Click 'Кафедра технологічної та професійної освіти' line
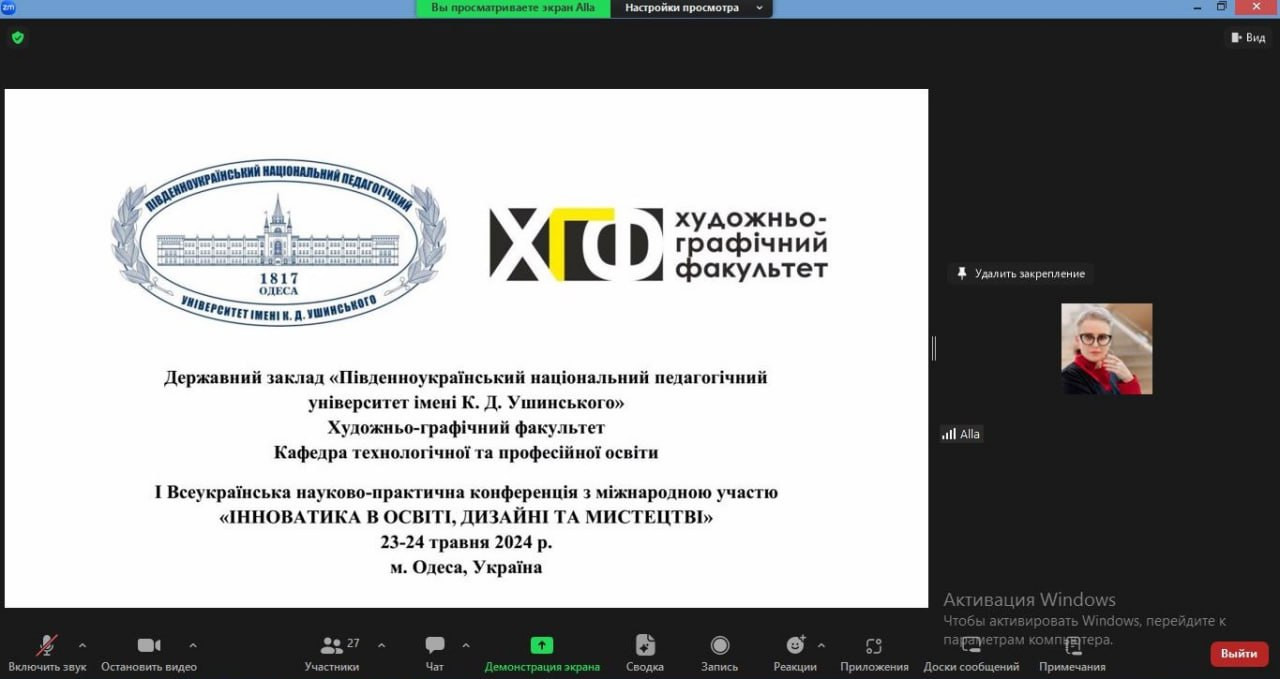This screenshot has height=679, width=1280. click(x=466, y=453)
